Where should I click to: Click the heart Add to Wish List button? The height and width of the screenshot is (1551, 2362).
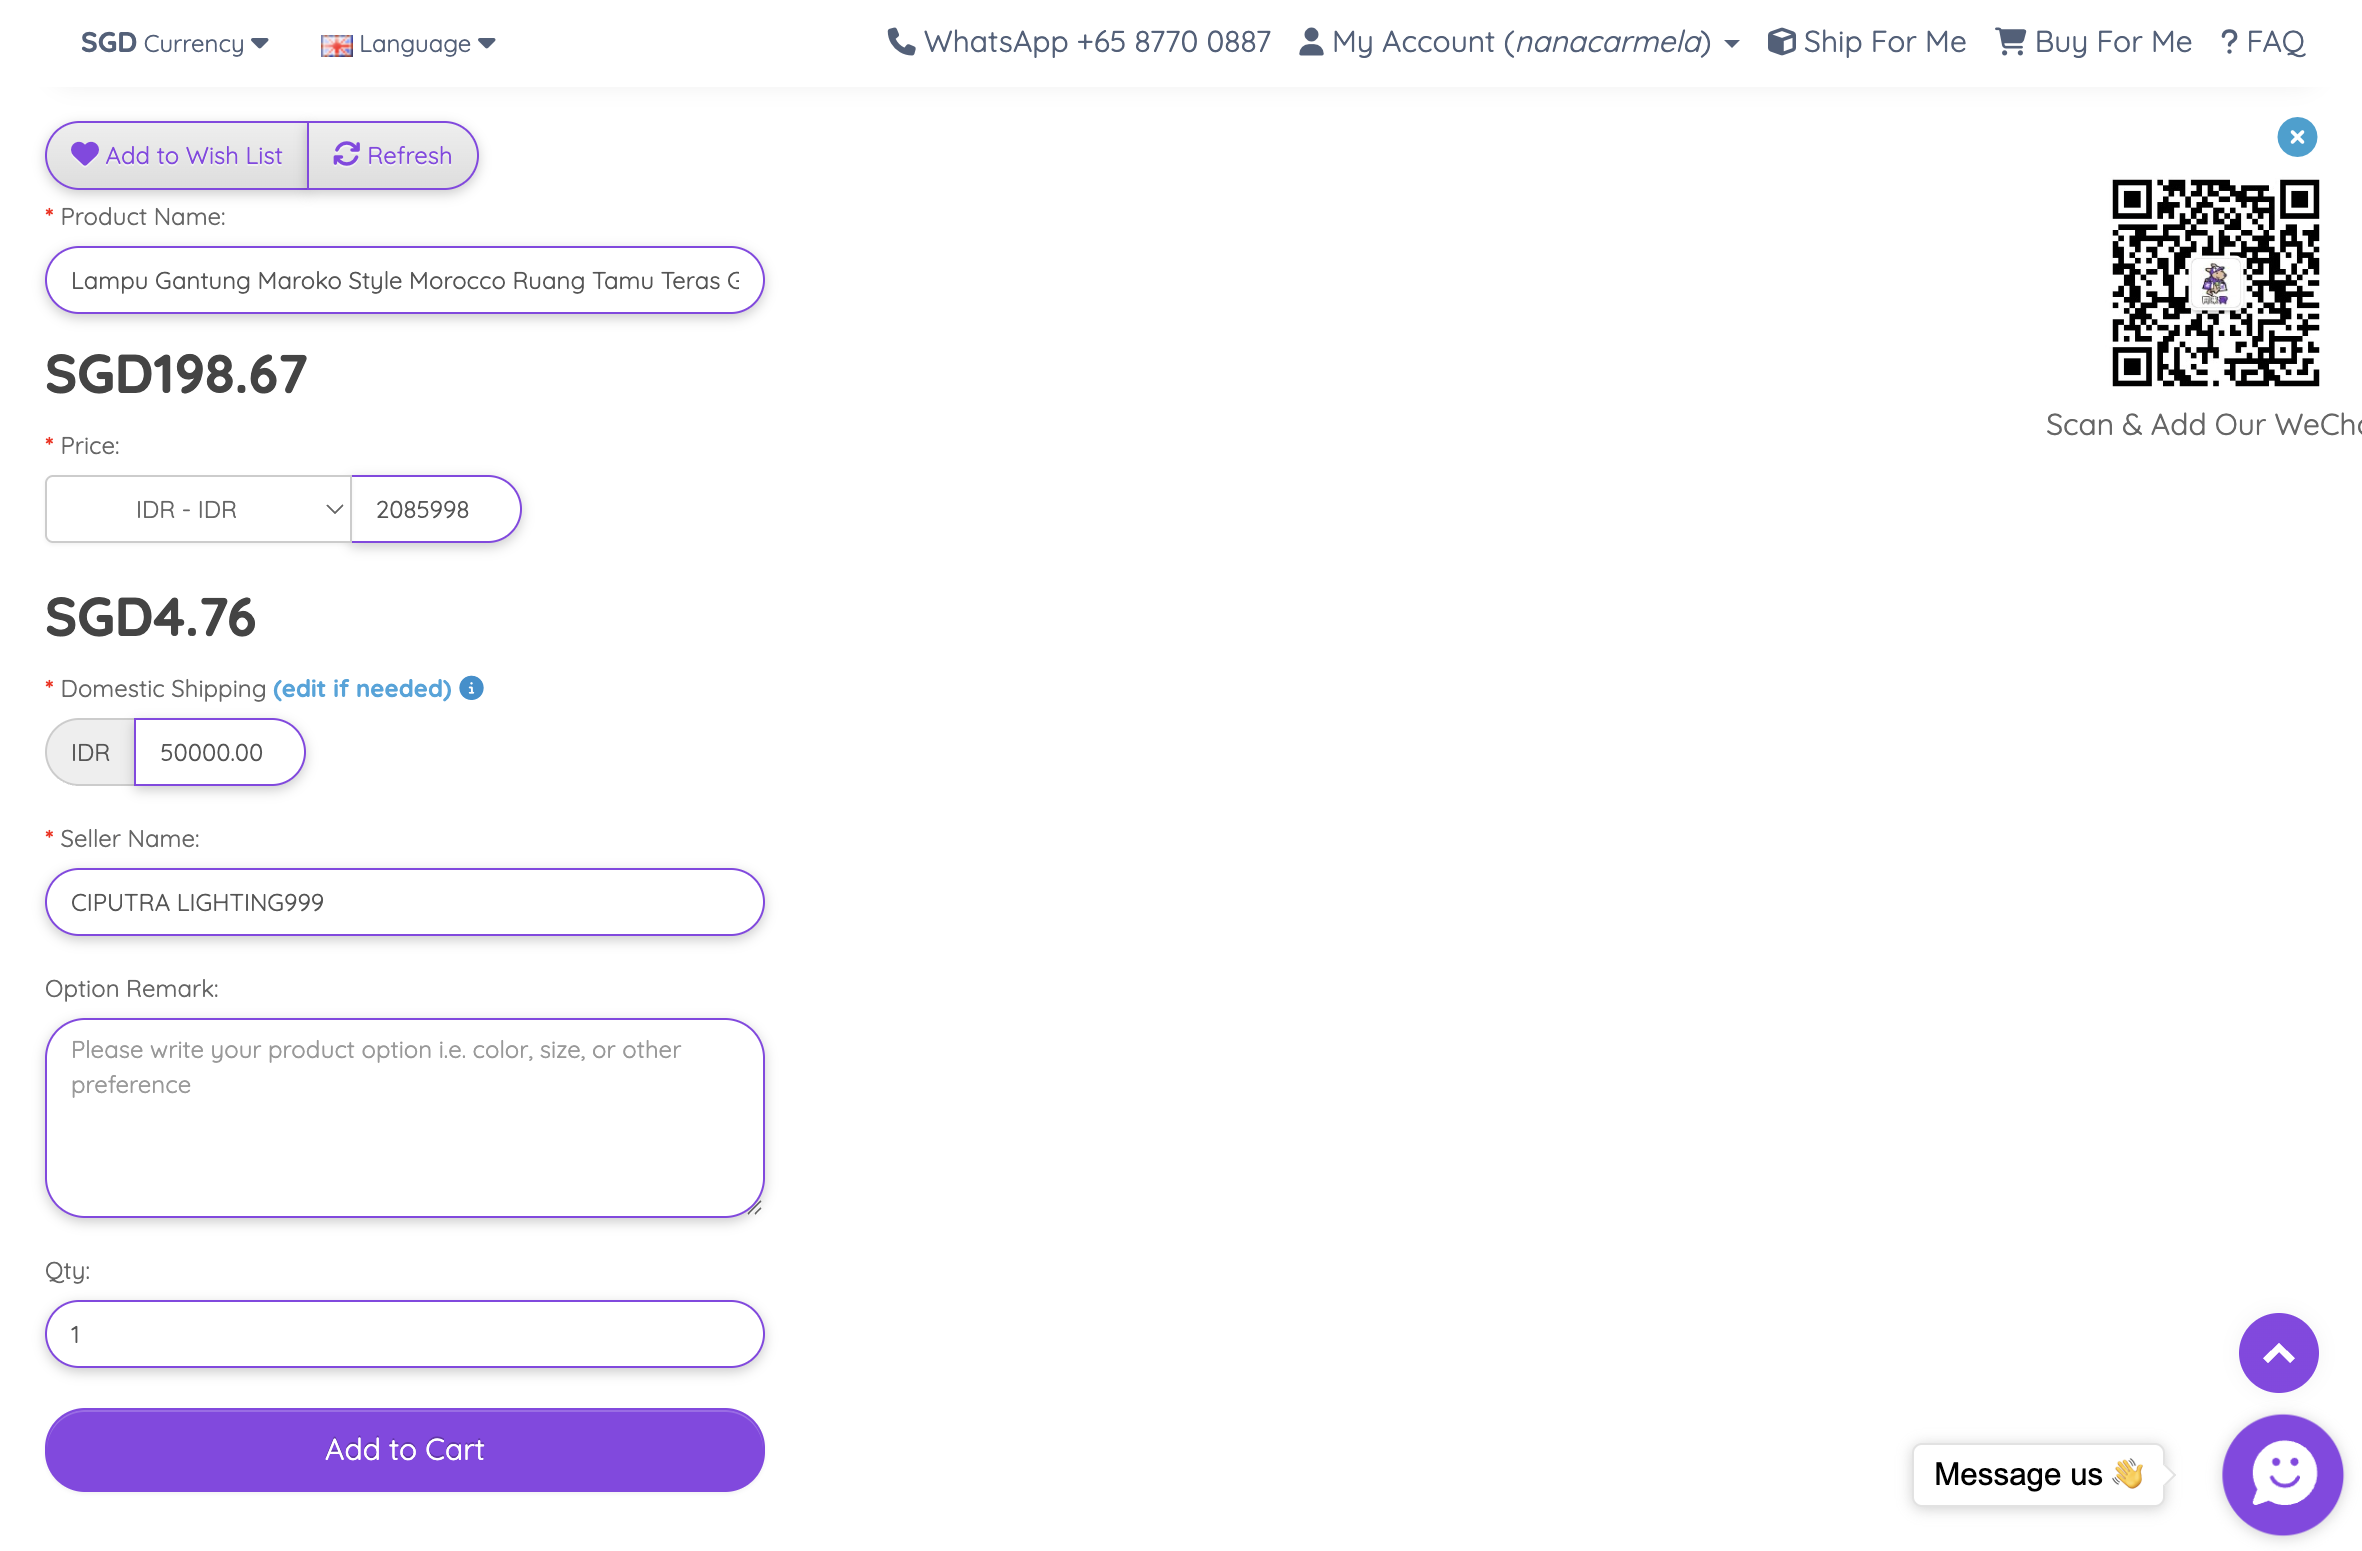177,155
